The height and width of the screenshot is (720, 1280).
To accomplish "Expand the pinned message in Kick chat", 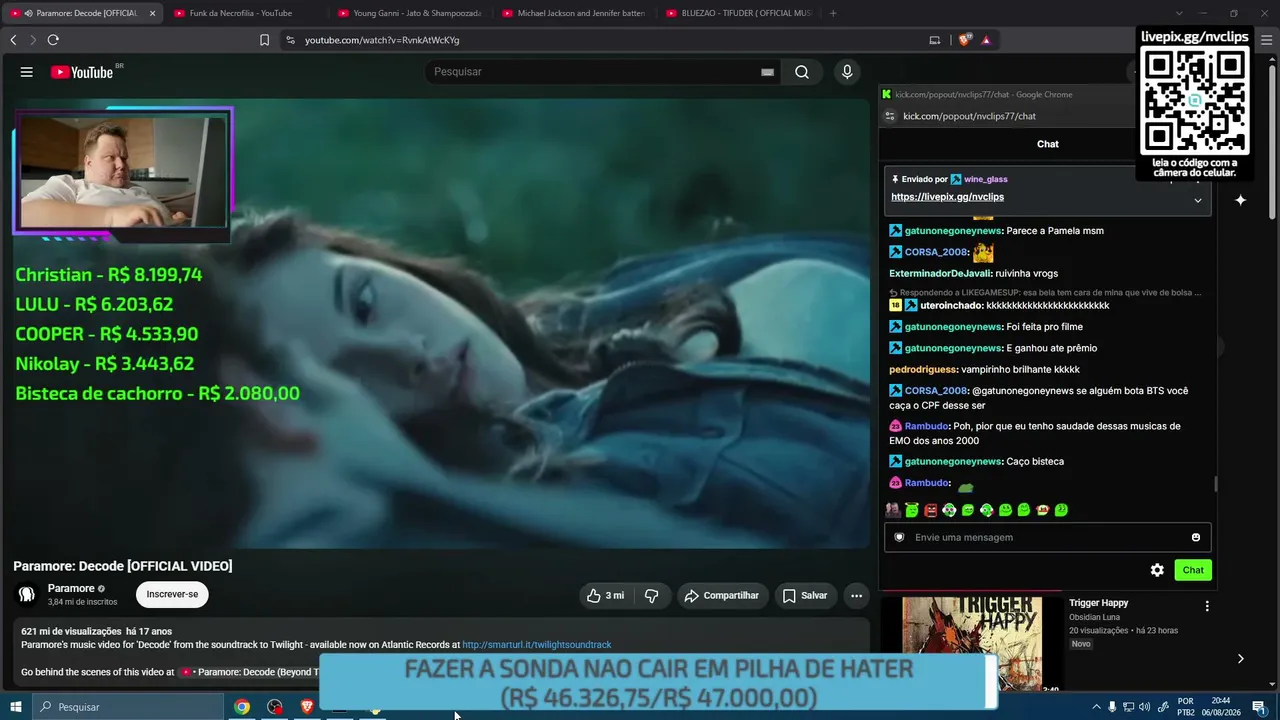I will click(1198, 200).
